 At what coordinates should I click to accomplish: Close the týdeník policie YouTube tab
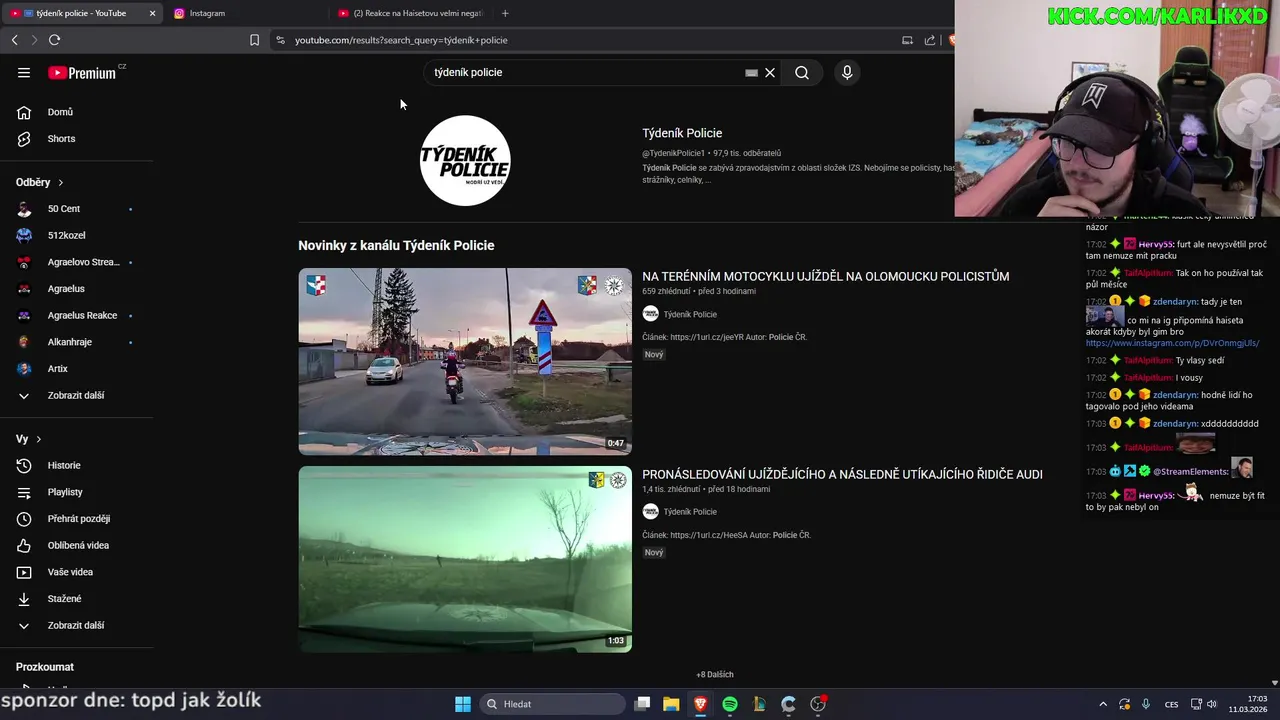[x=152, y=13]
